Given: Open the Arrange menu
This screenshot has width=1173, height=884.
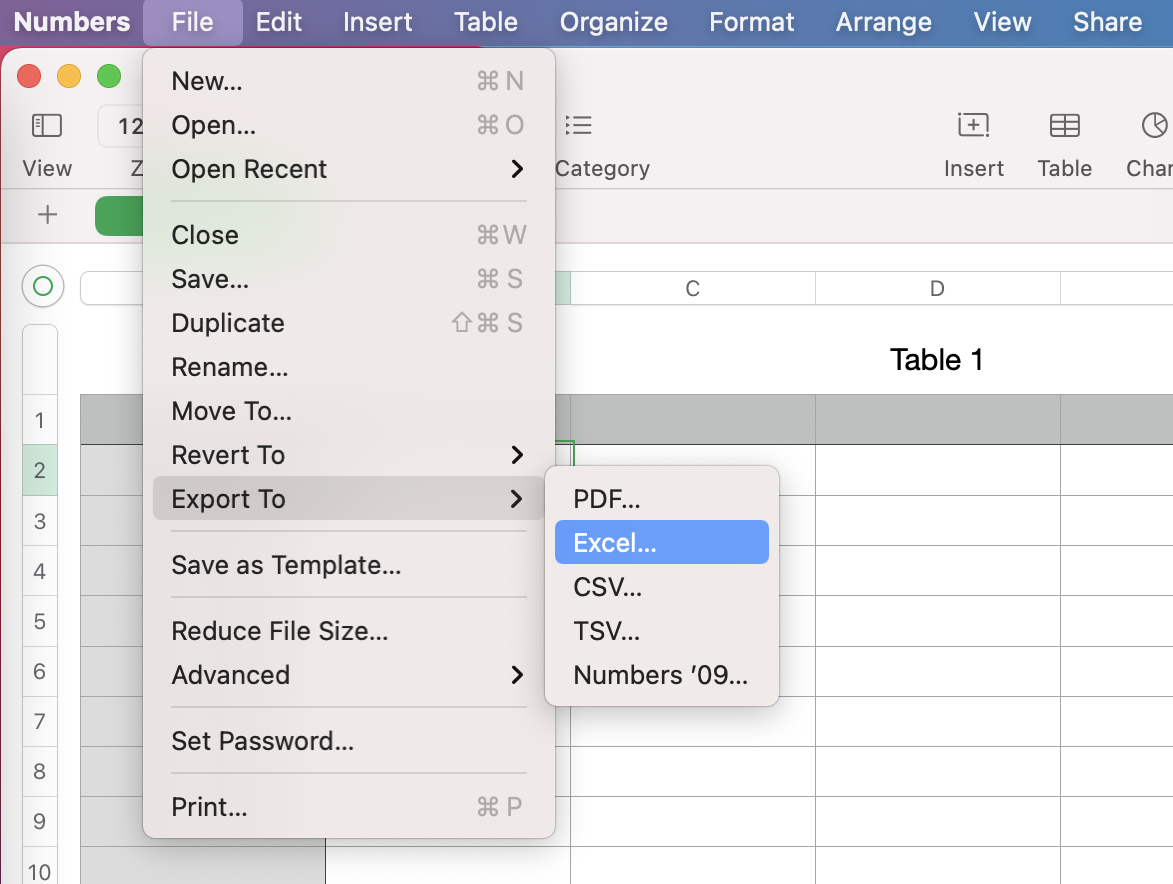Looking at the screenshot, I should pos(883,22).
